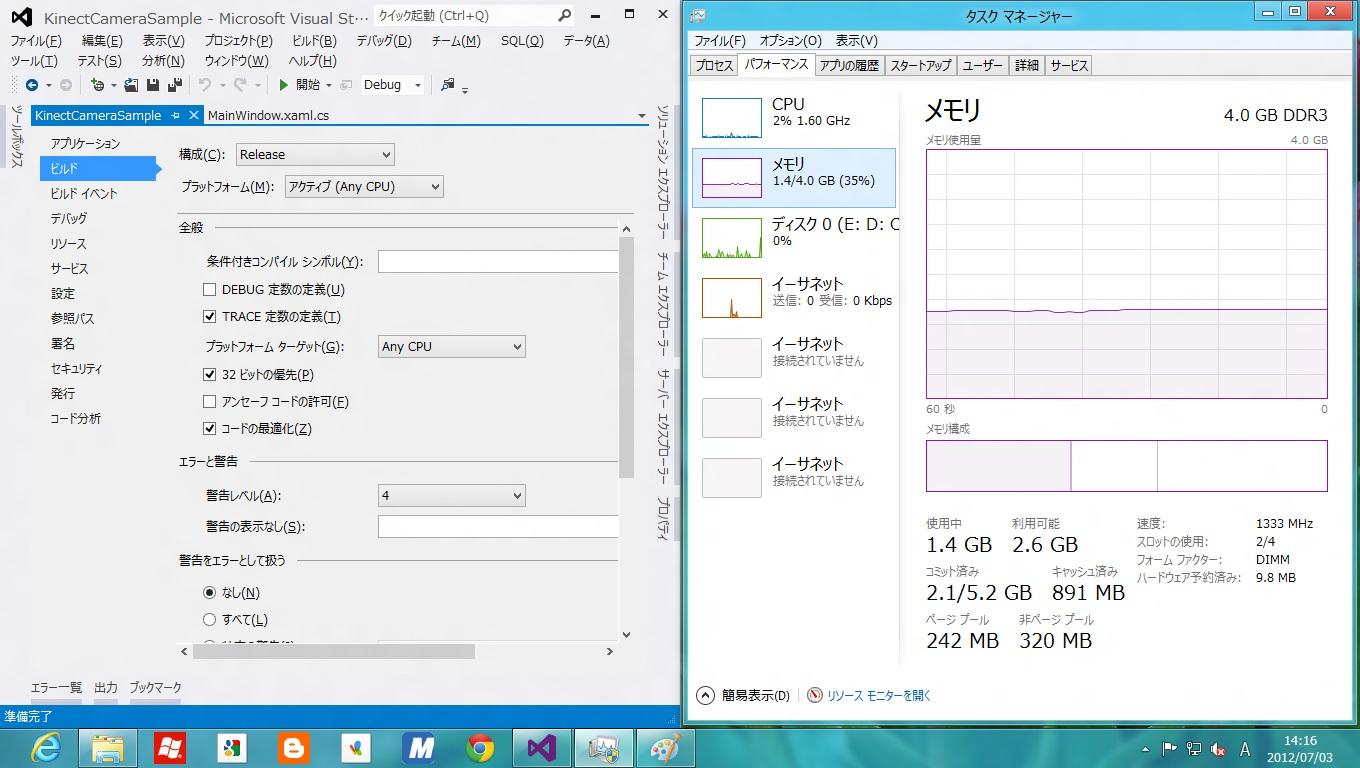Open the エラー一覧 panel tab
This screenshot has height=768, width=1360.
tap(56, 687)
